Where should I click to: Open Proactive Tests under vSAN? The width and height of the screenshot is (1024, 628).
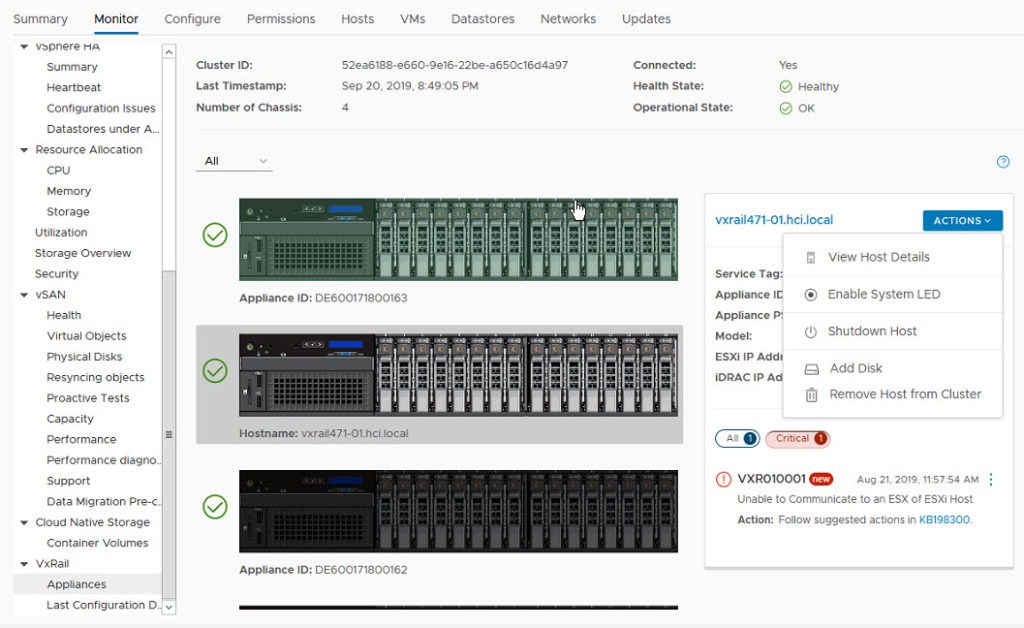[x=88, y=398]
